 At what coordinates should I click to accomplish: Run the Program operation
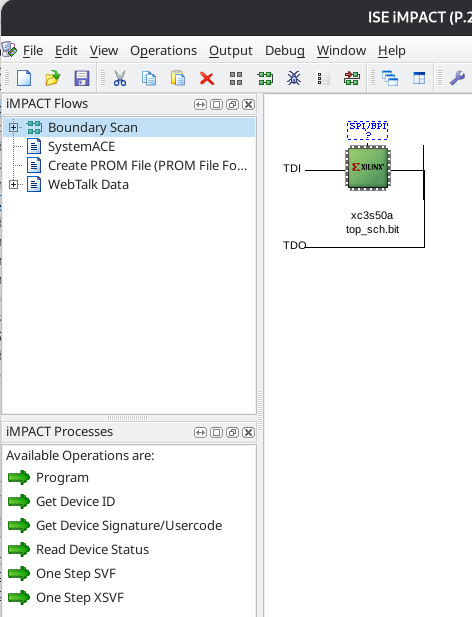point(62,477)
